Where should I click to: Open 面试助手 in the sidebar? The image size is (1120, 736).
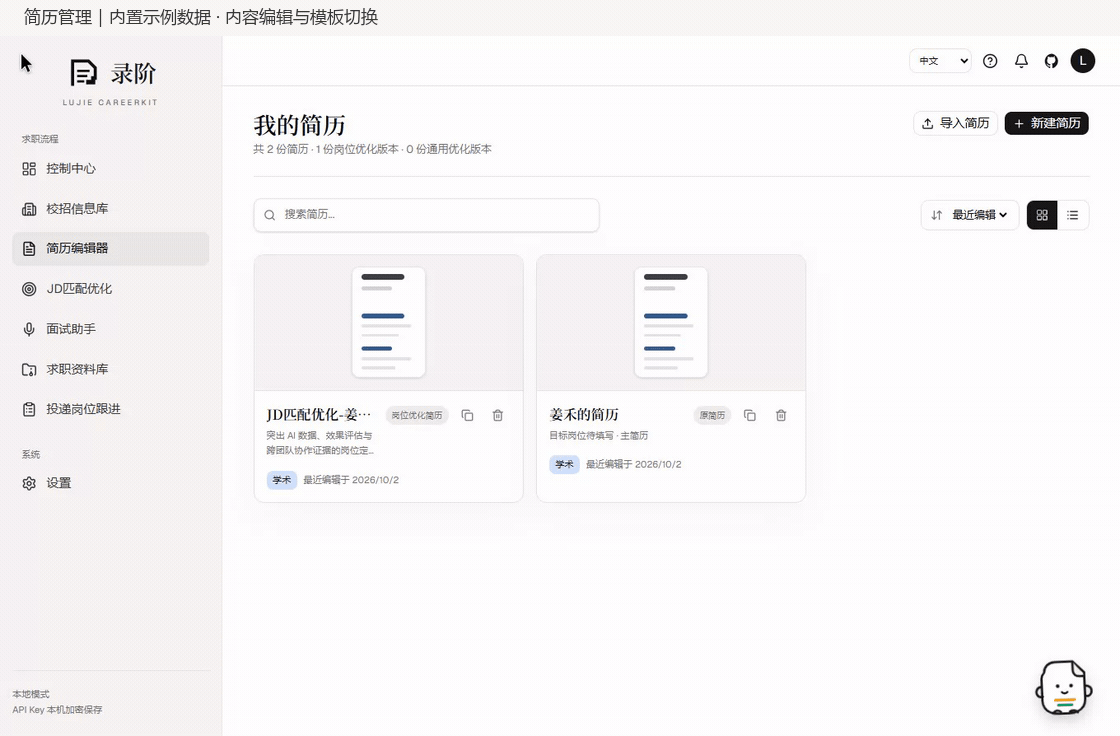[x=111, y=329]
